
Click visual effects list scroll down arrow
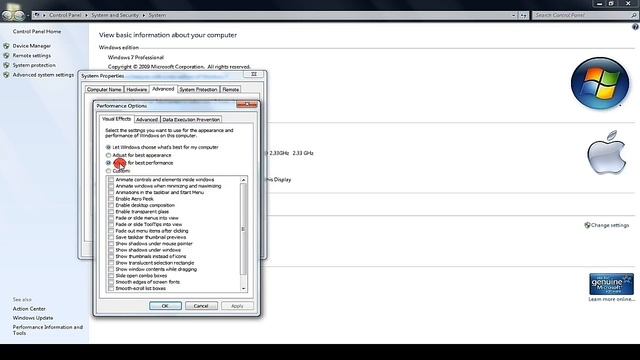[244, 289]
